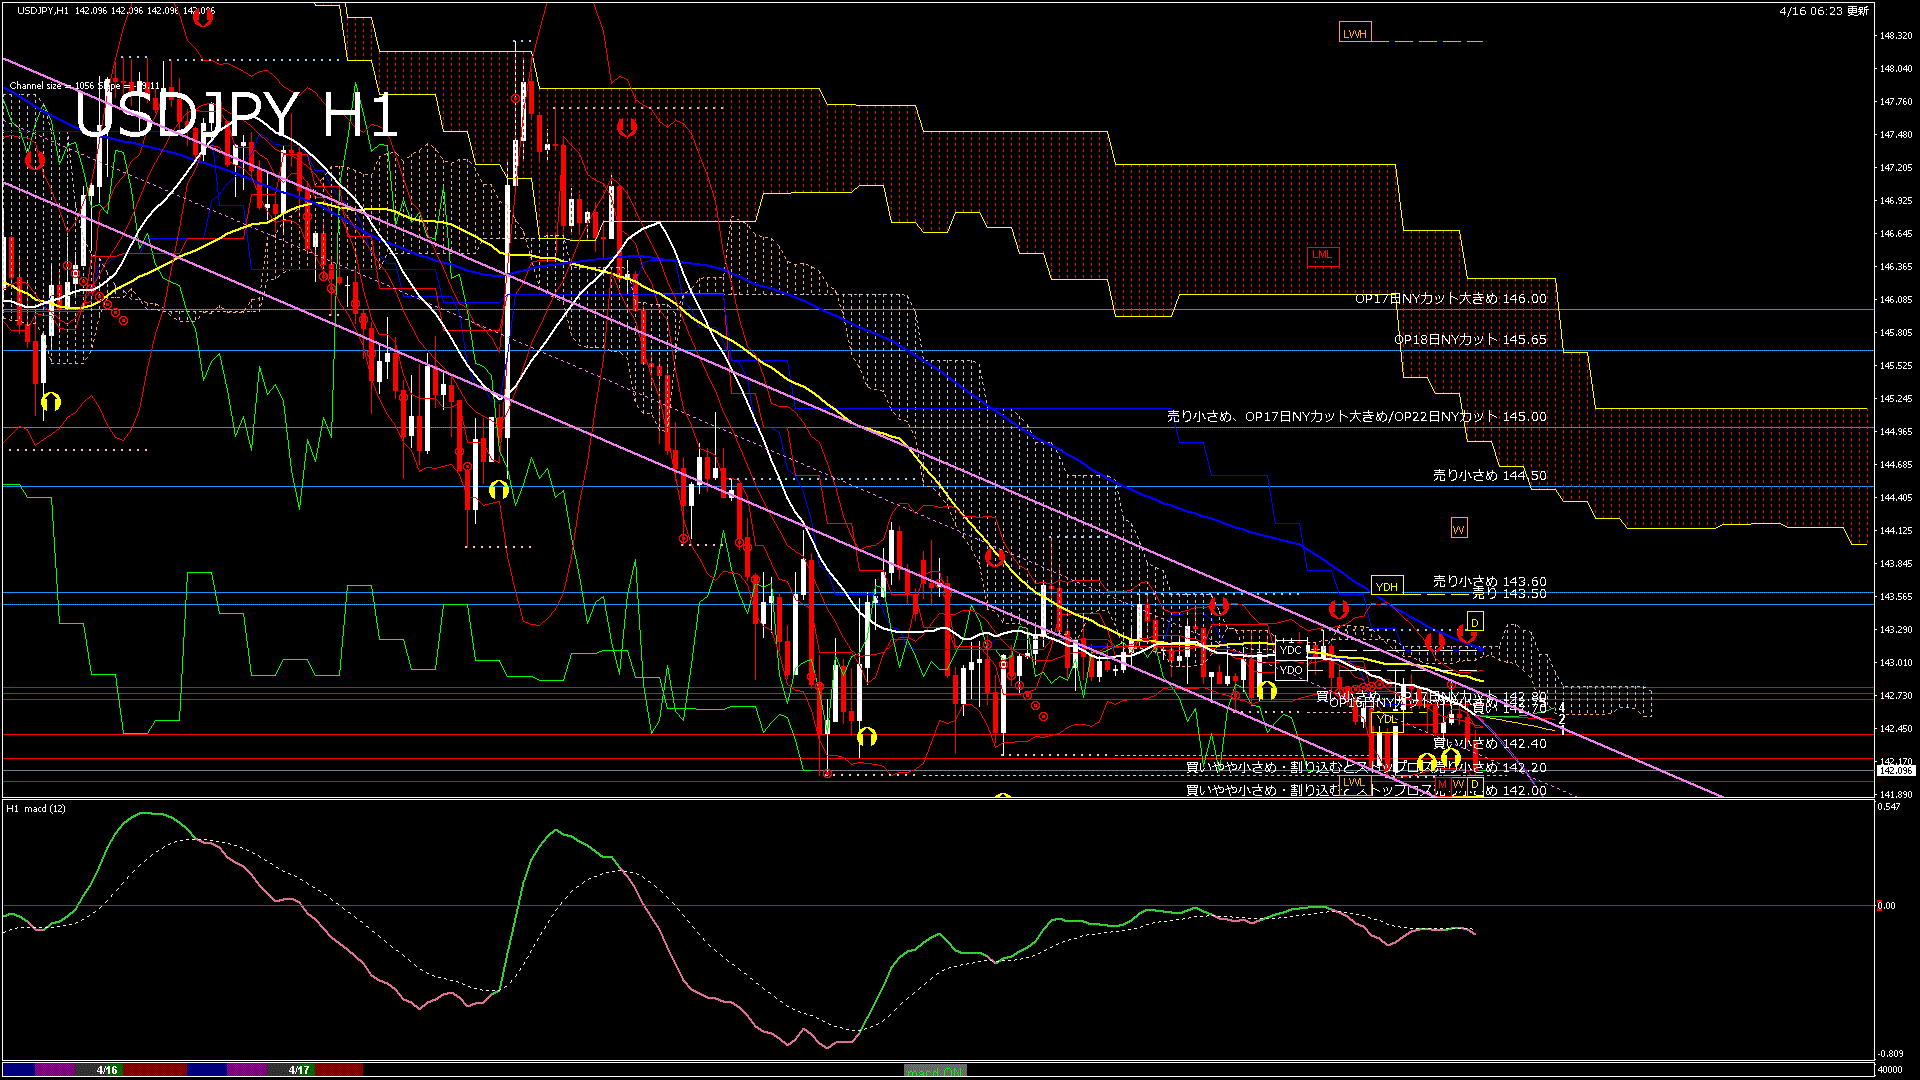Click the "買い小さめ 142.40" label

point(1490,744)
